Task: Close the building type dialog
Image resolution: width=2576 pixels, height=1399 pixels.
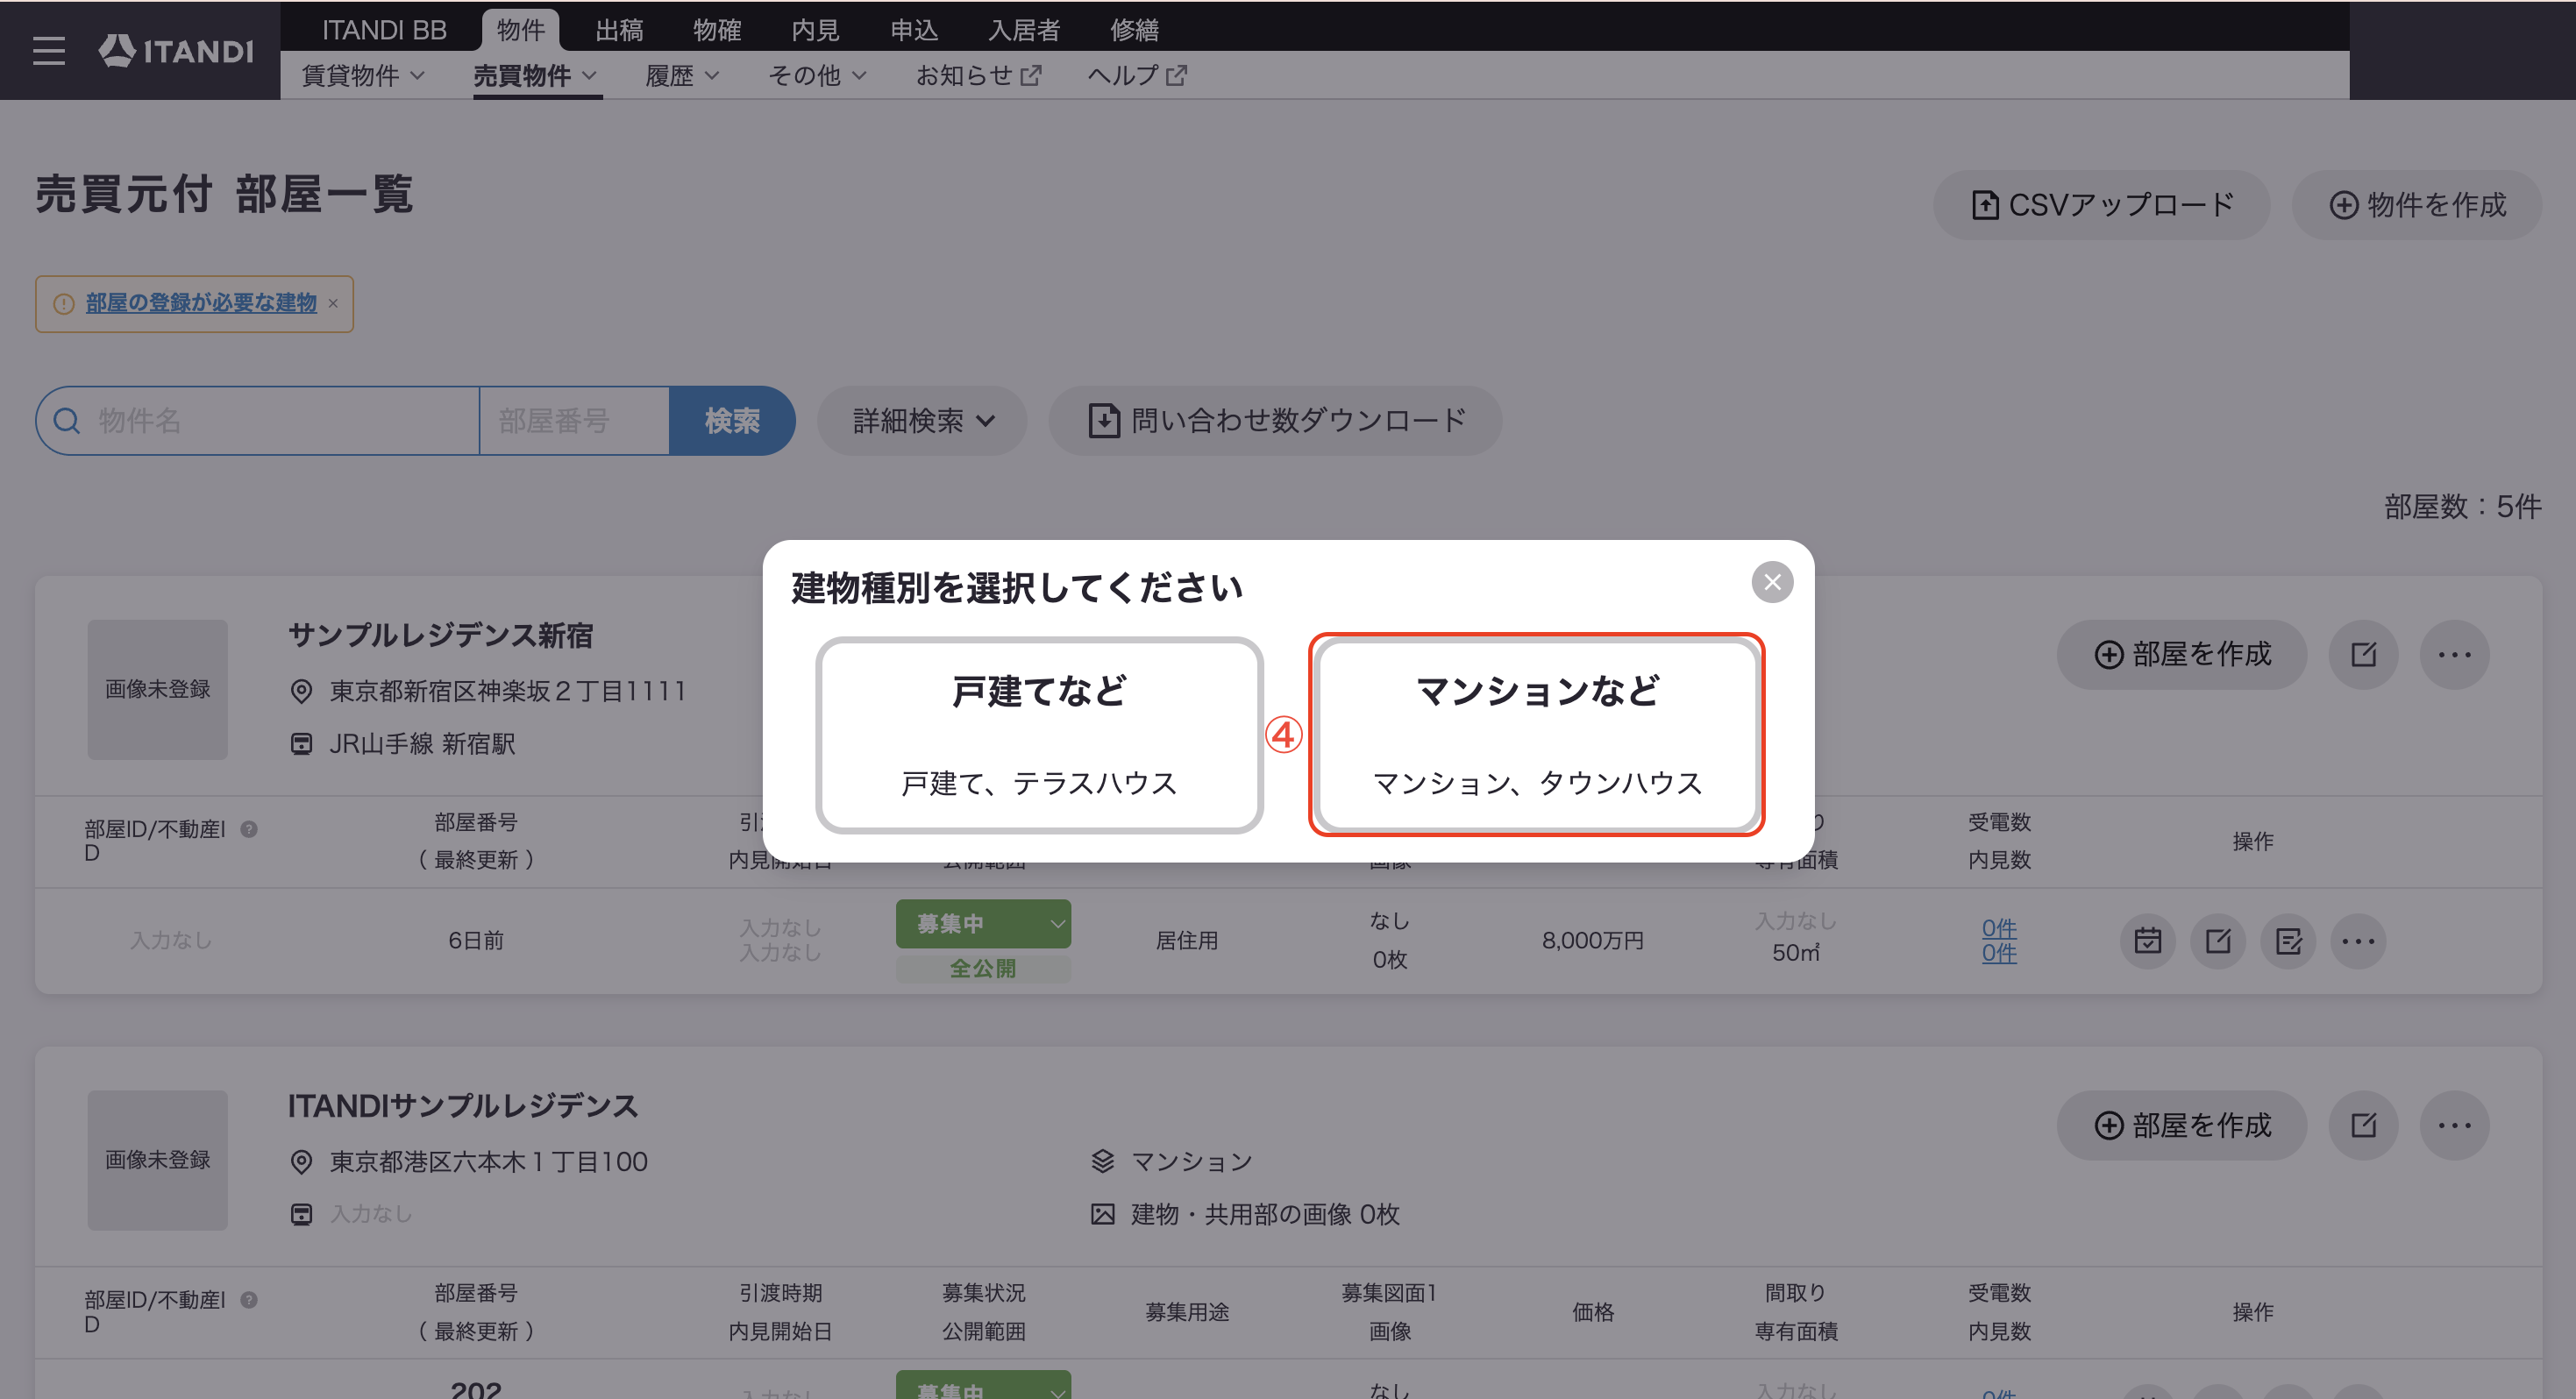Action: coord(1772,582)
